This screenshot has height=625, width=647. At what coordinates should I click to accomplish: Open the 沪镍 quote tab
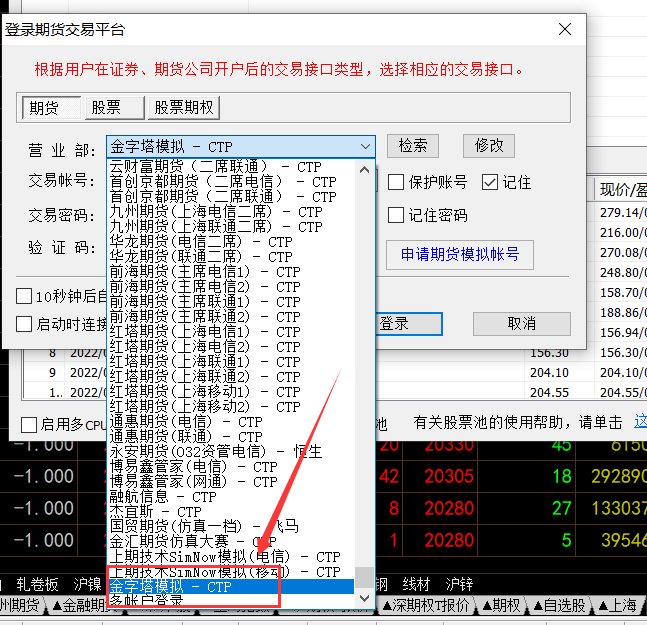tap(87, 584)
